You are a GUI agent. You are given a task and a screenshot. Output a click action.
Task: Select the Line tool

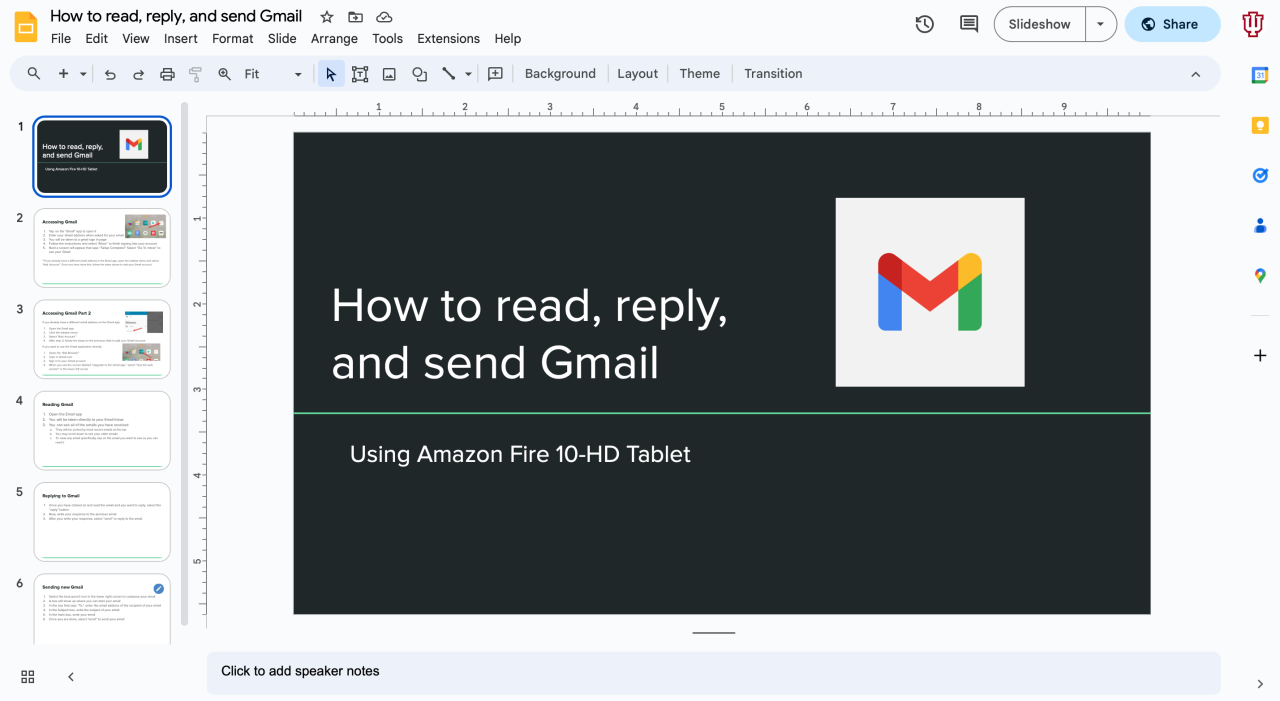tap(449, 74)
